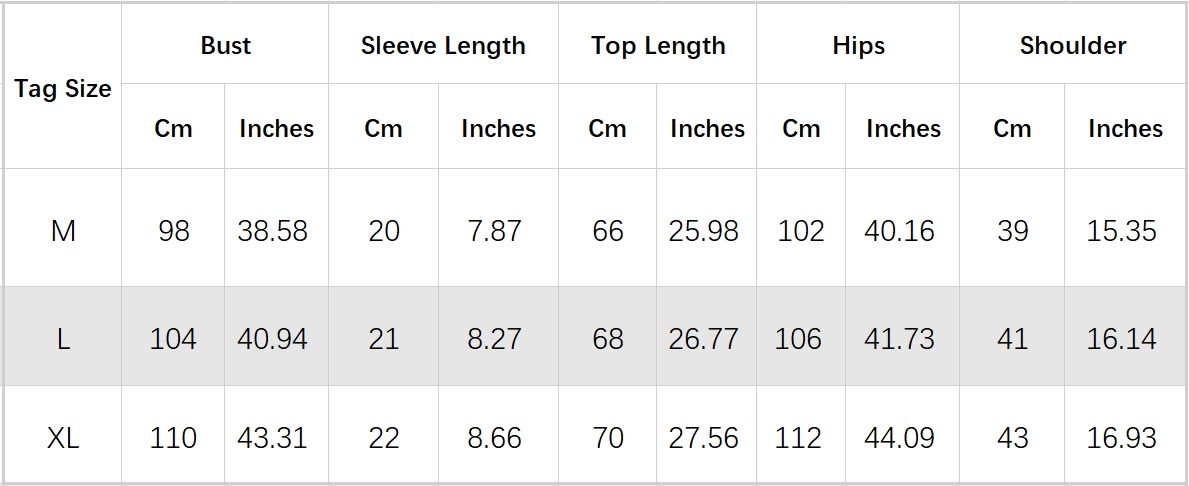
Task: Click the Sleeve Length column header
Action: click(443, 46)
